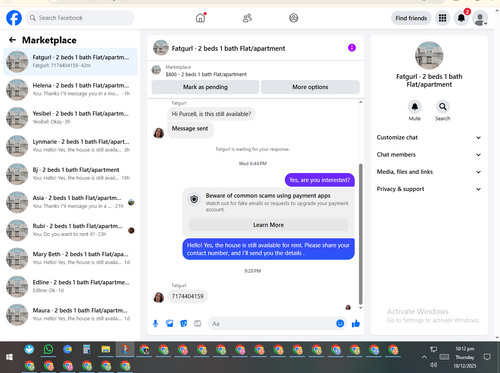Click the Find friends button

pos(411,18)
